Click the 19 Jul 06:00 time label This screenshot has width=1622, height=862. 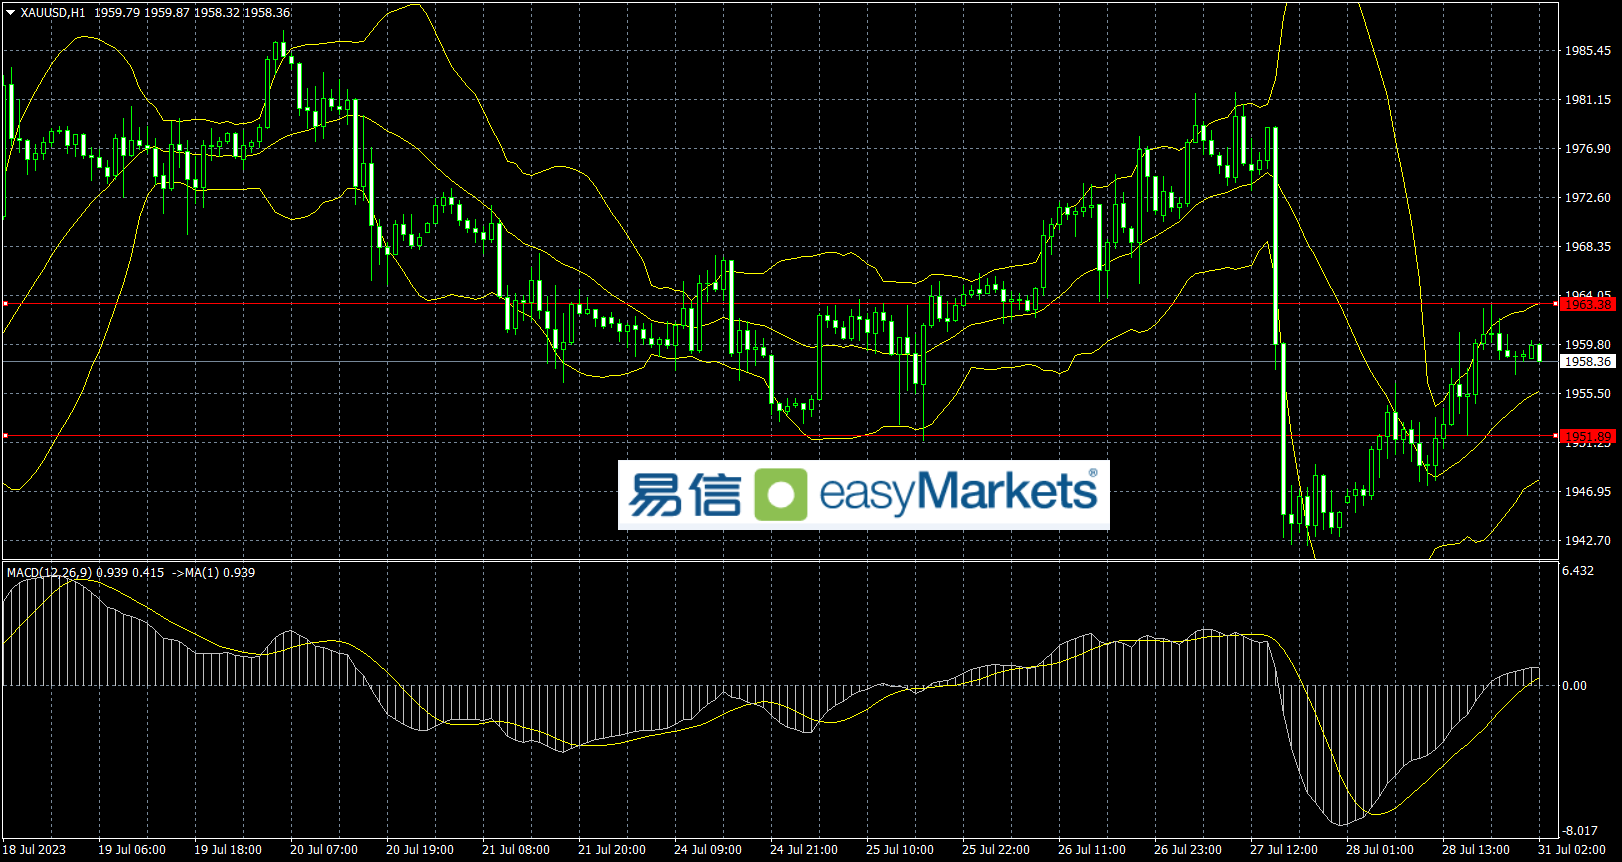[132, 850]
